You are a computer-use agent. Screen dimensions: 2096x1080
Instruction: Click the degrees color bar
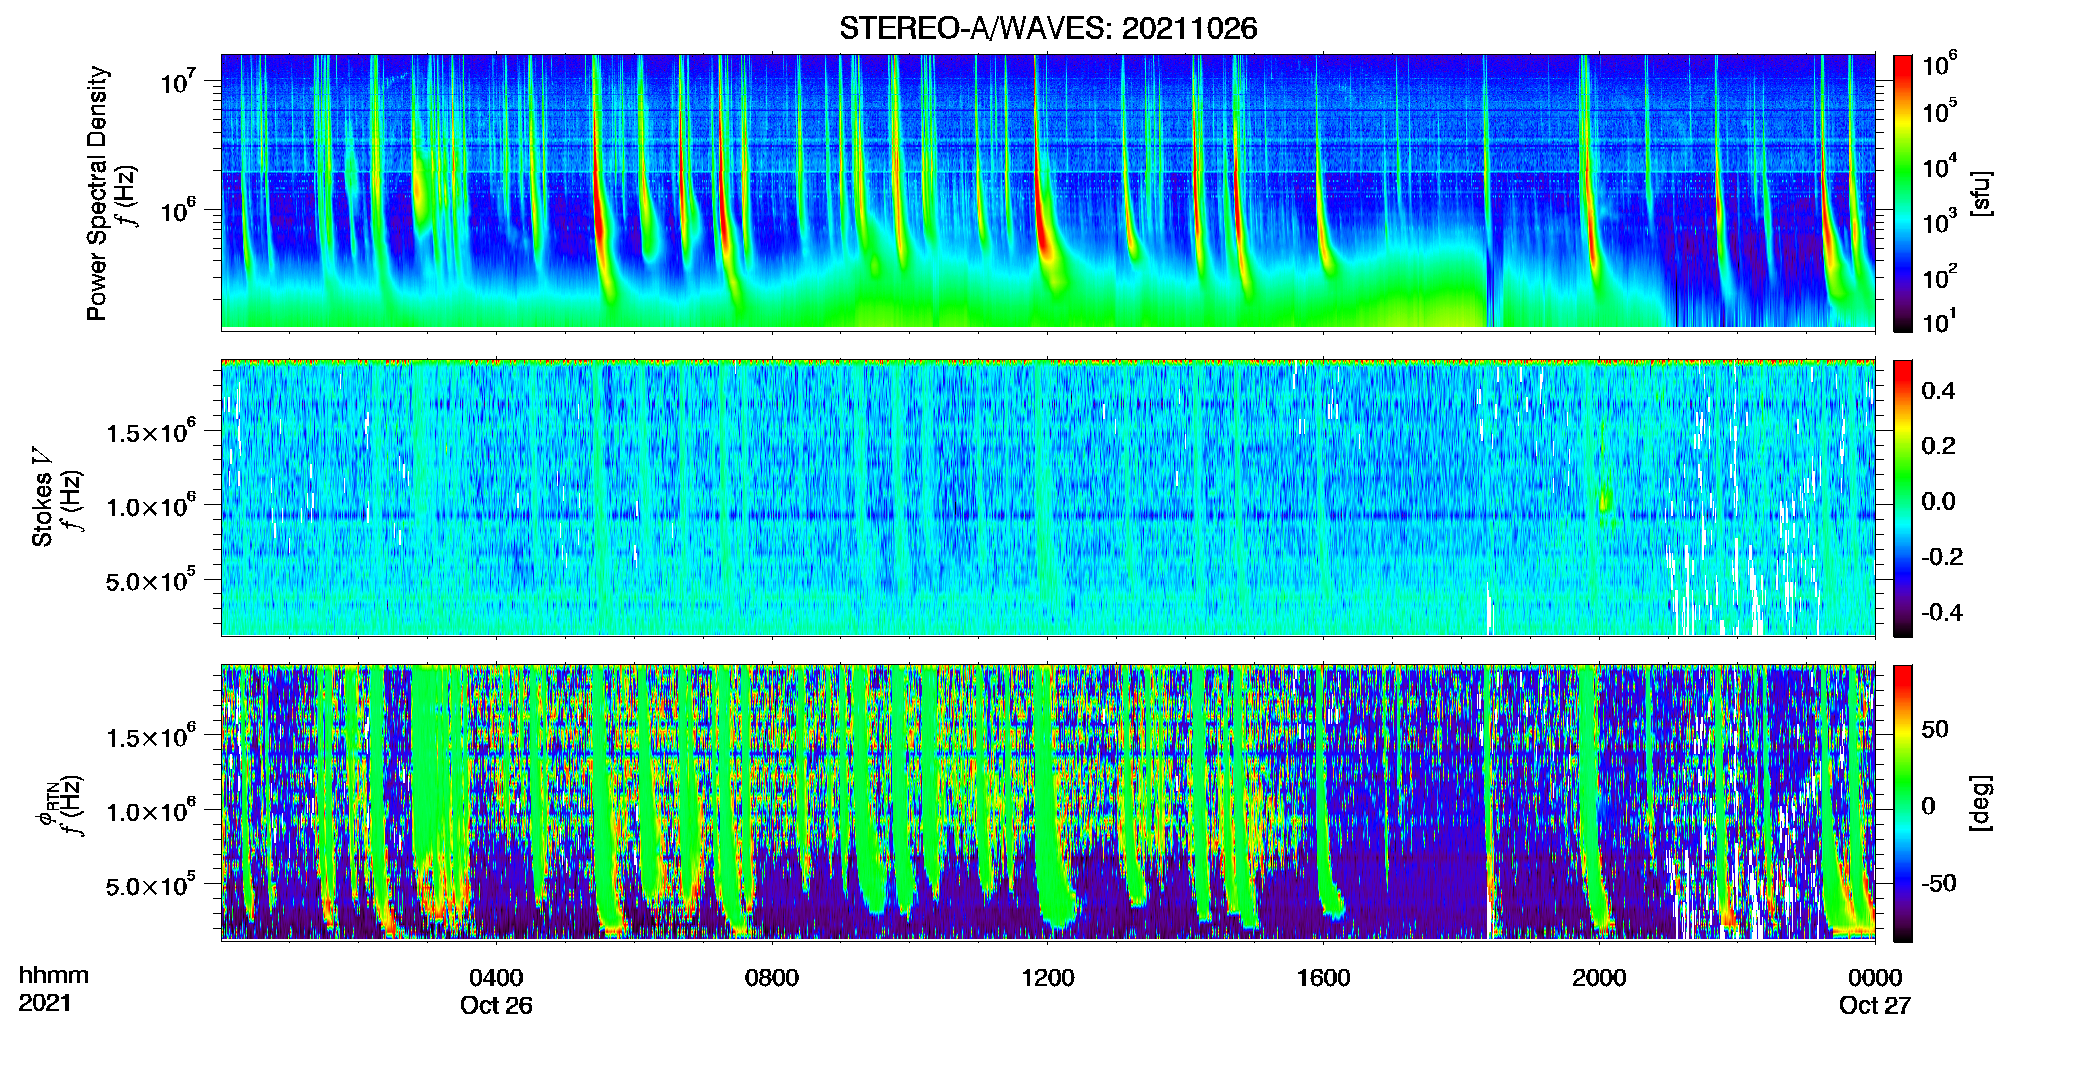click(x=1903, y=803)
